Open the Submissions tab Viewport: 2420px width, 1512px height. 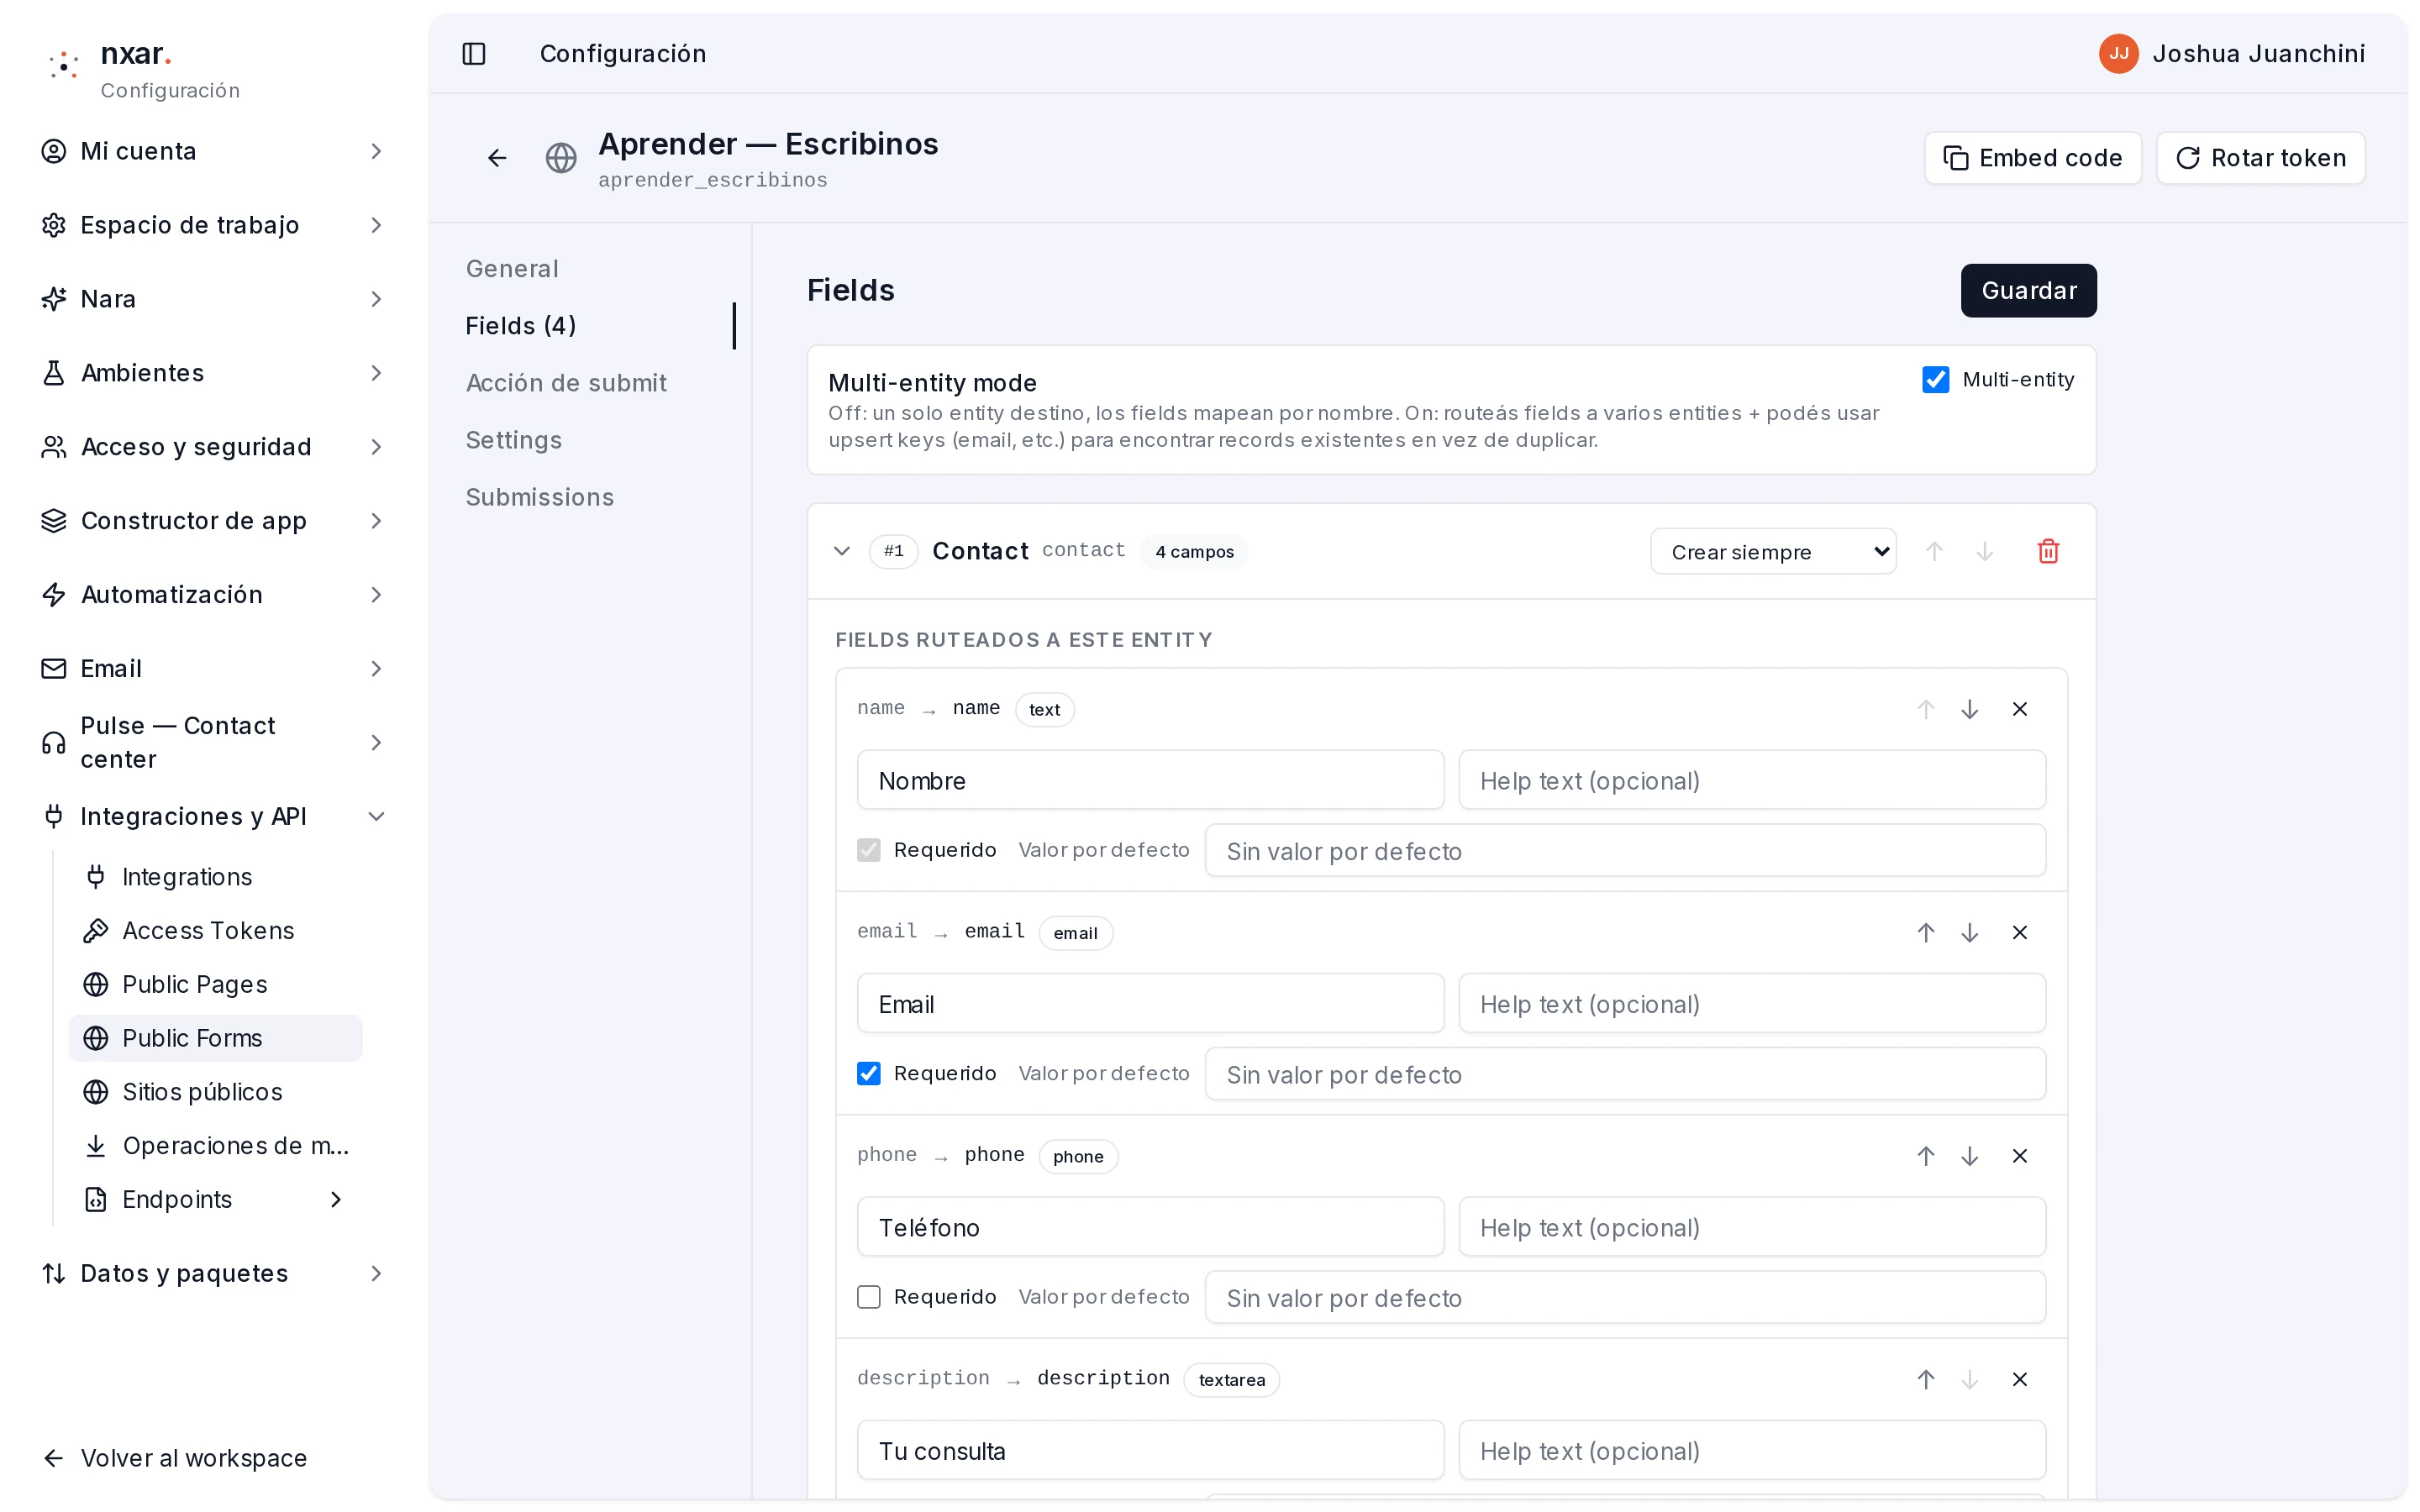pyautogui.click(x=539, y=497)
